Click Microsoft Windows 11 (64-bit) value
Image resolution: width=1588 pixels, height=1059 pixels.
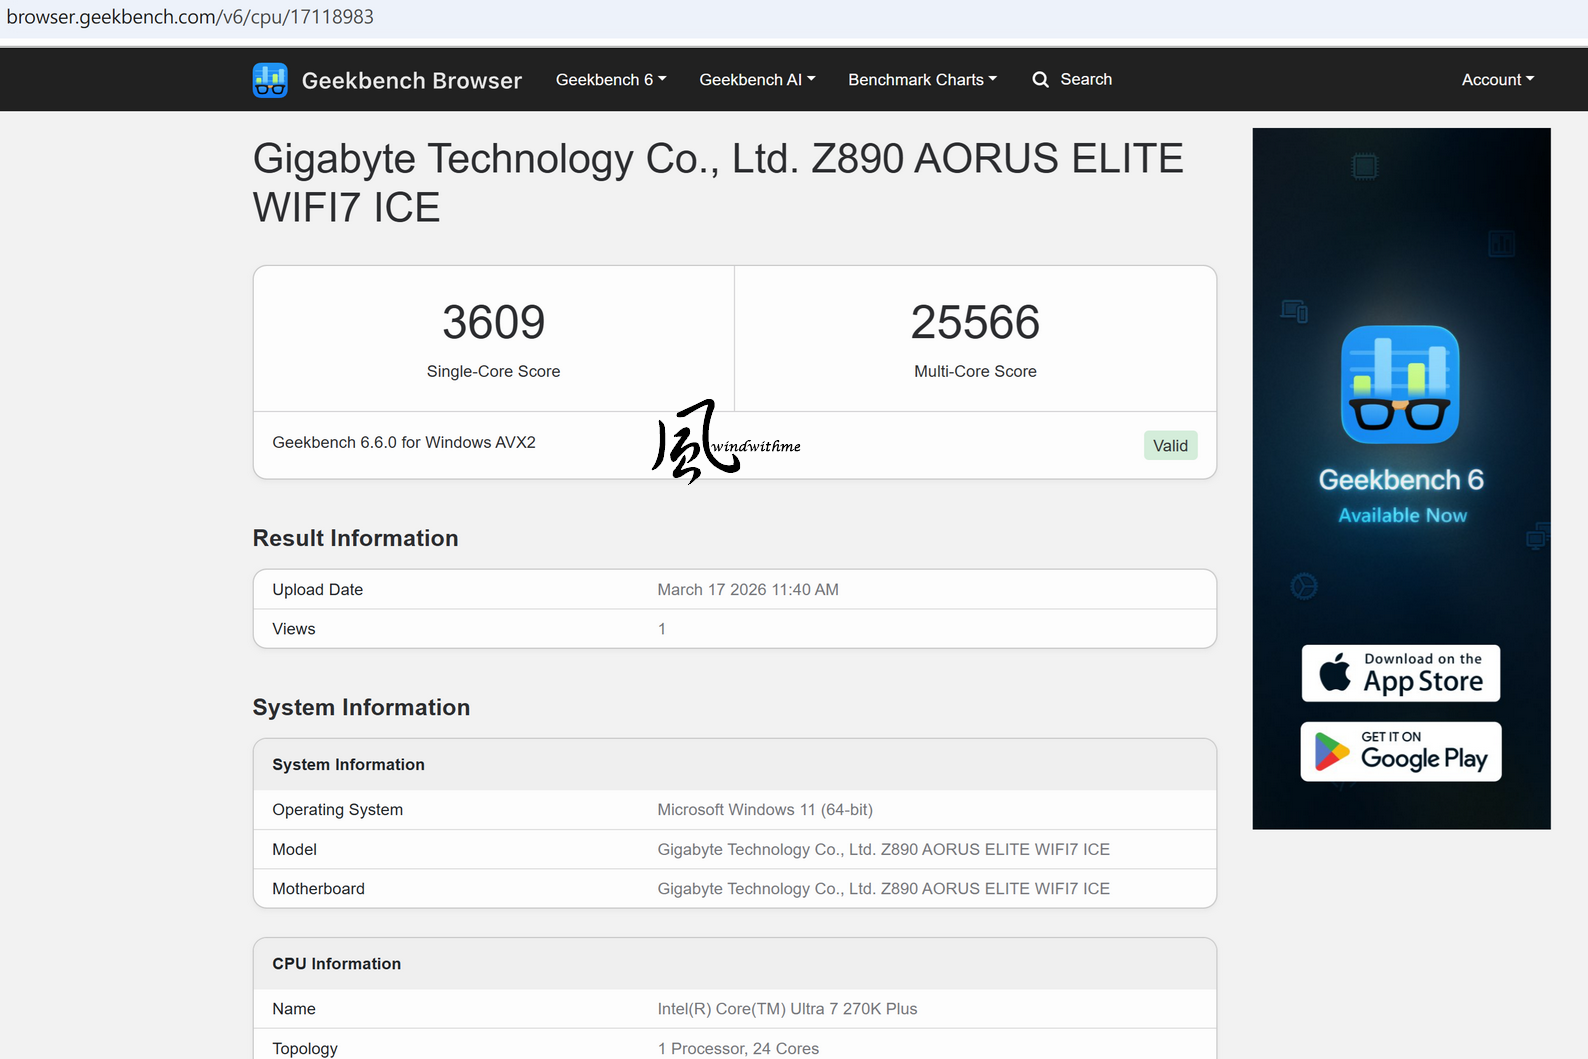click(765, 810)
